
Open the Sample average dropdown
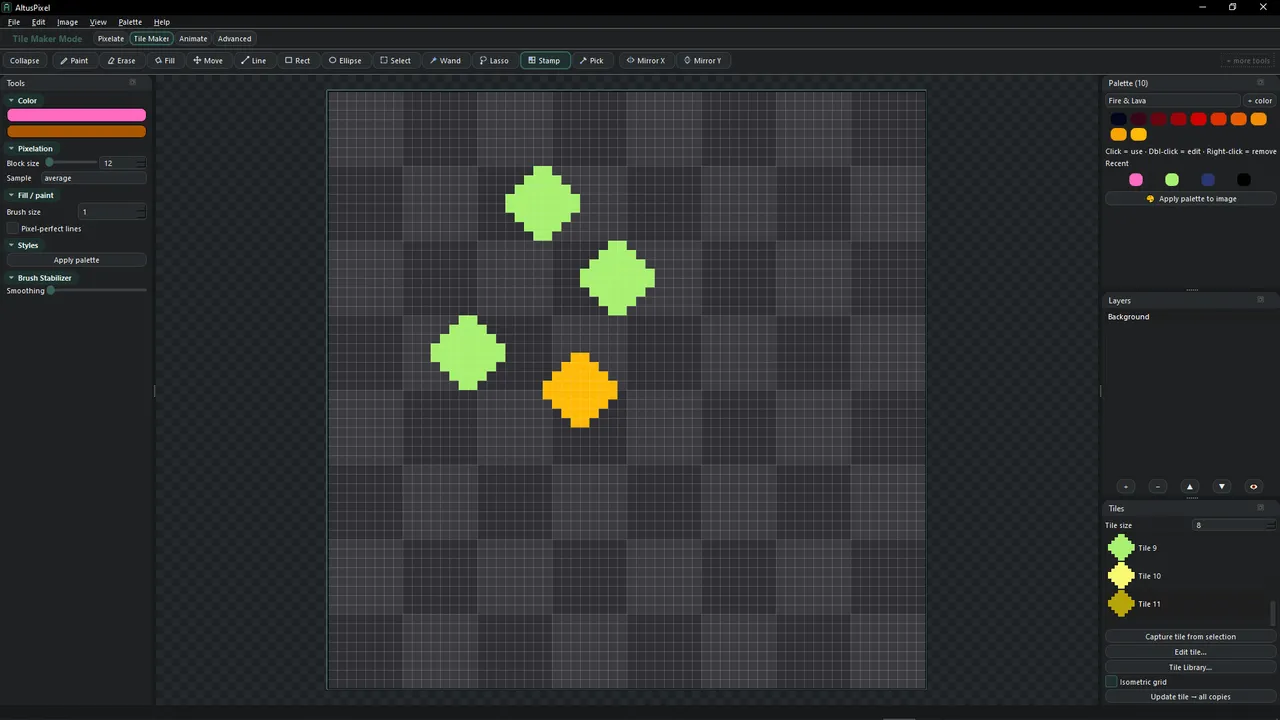tap(94, 178)
